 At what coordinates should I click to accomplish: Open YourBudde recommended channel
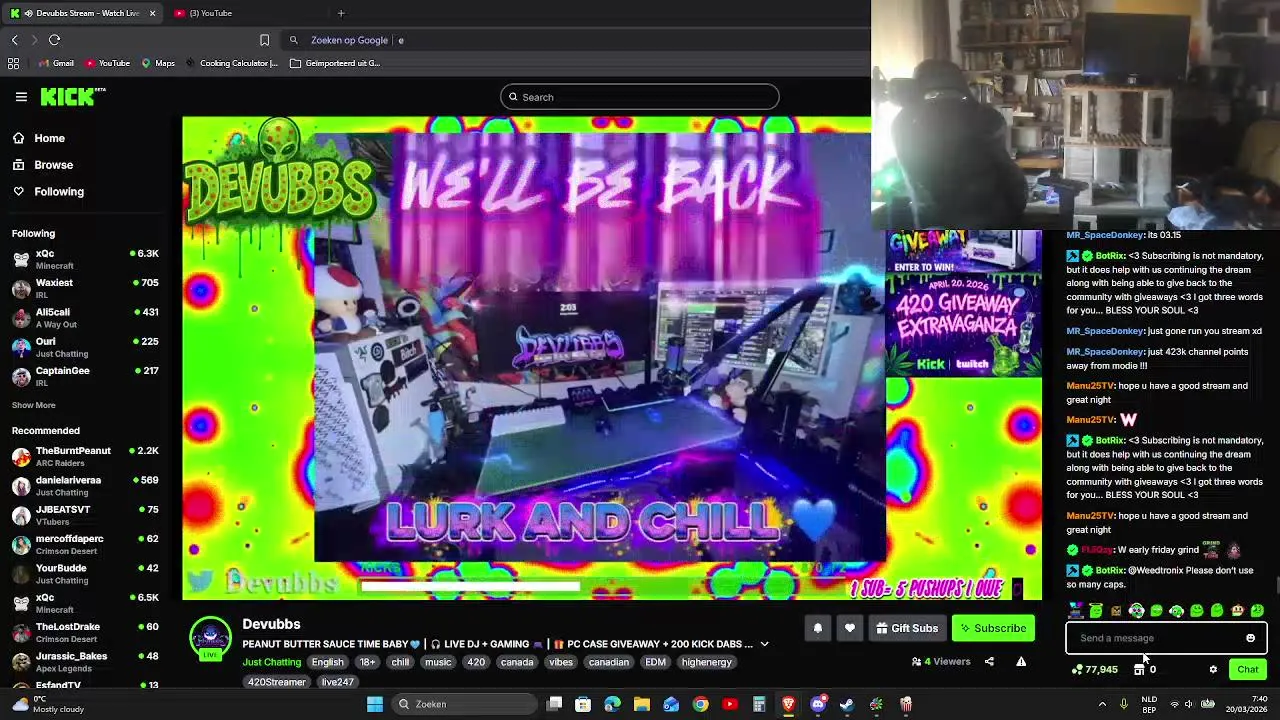click(85, 574)
